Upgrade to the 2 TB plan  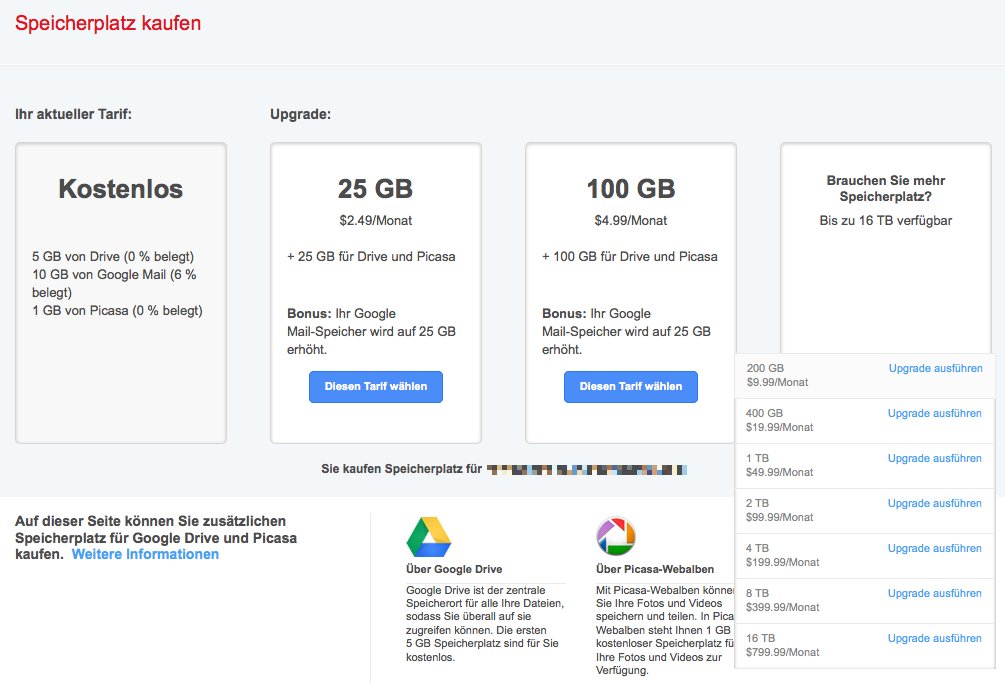click(x=934, y=503)
